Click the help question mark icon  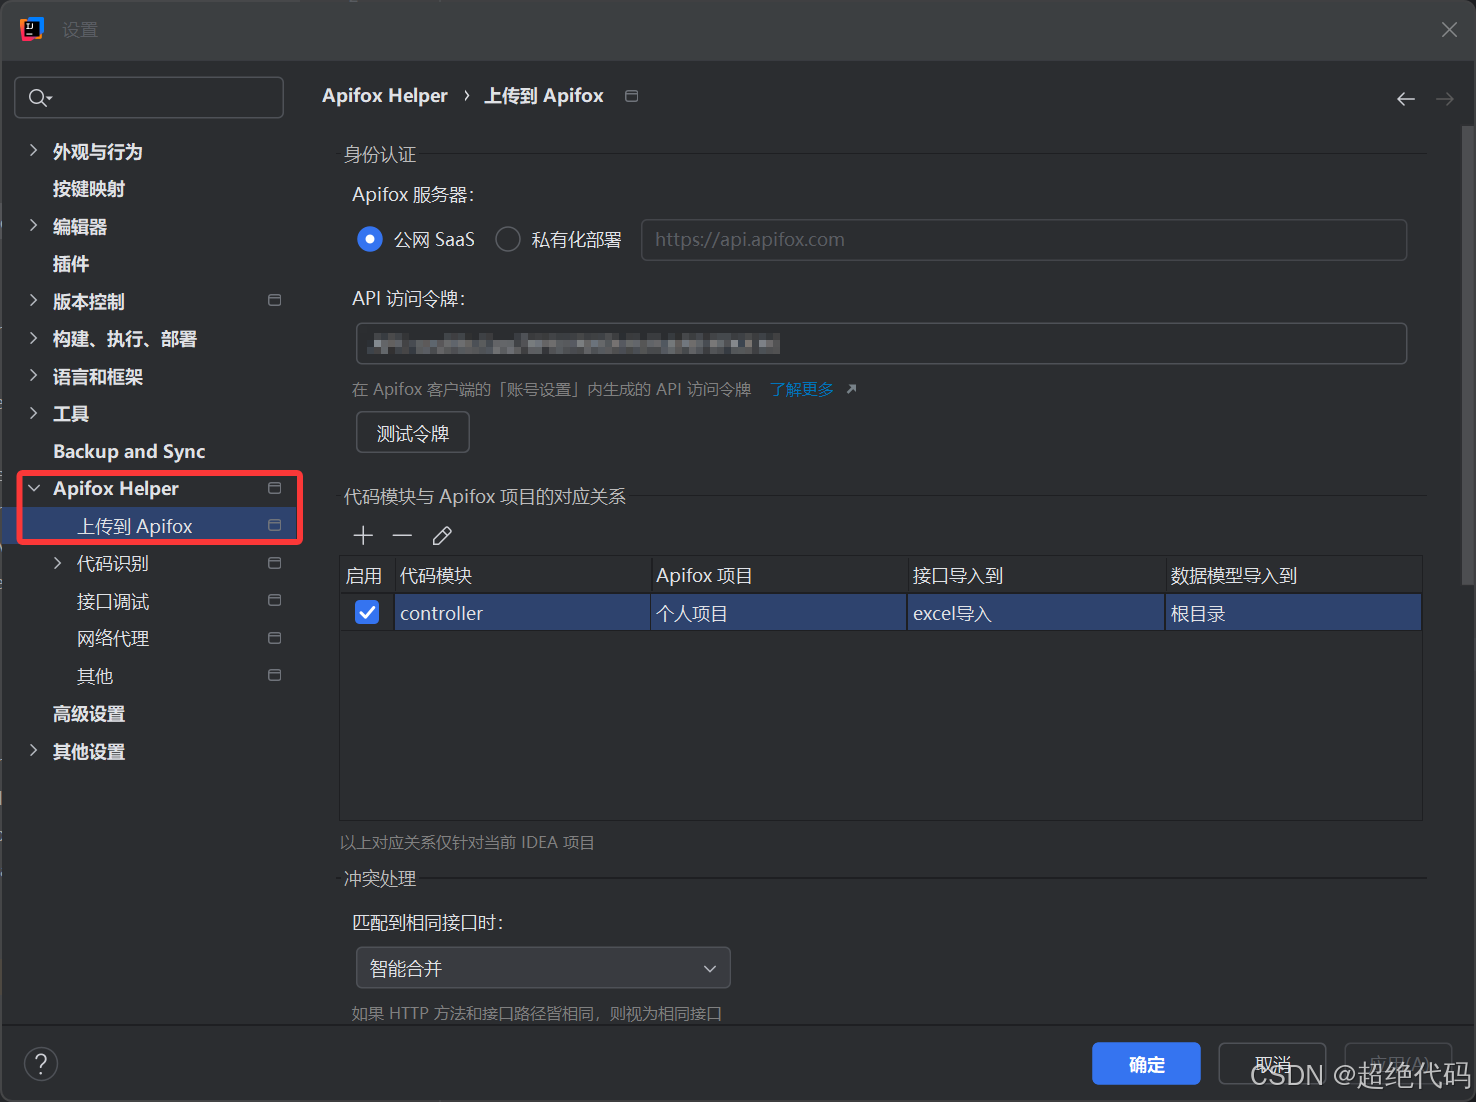click(x=41, y=1064)
